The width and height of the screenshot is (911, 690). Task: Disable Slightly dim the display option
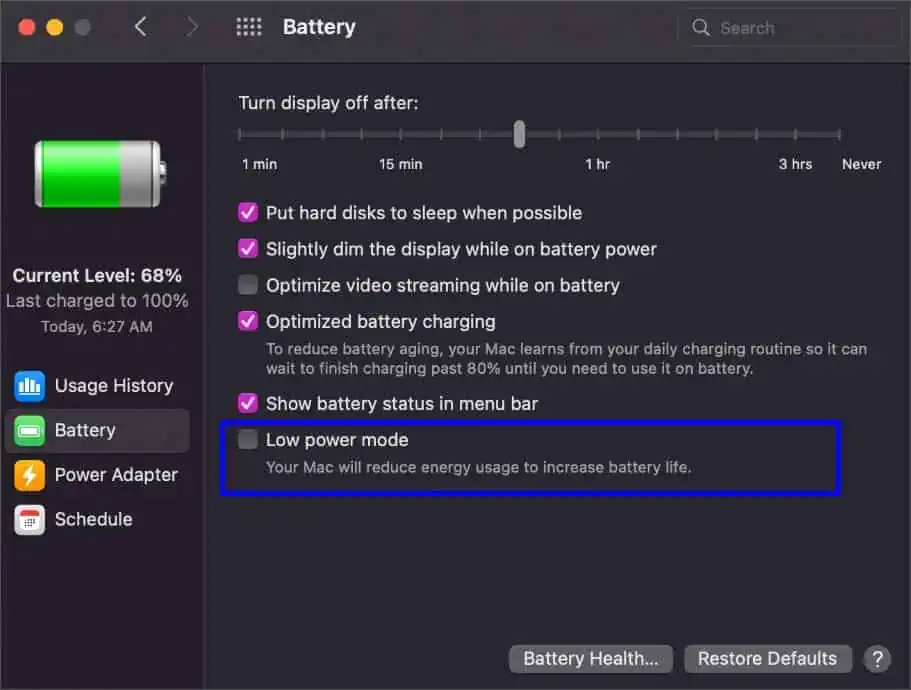point(247,249)
